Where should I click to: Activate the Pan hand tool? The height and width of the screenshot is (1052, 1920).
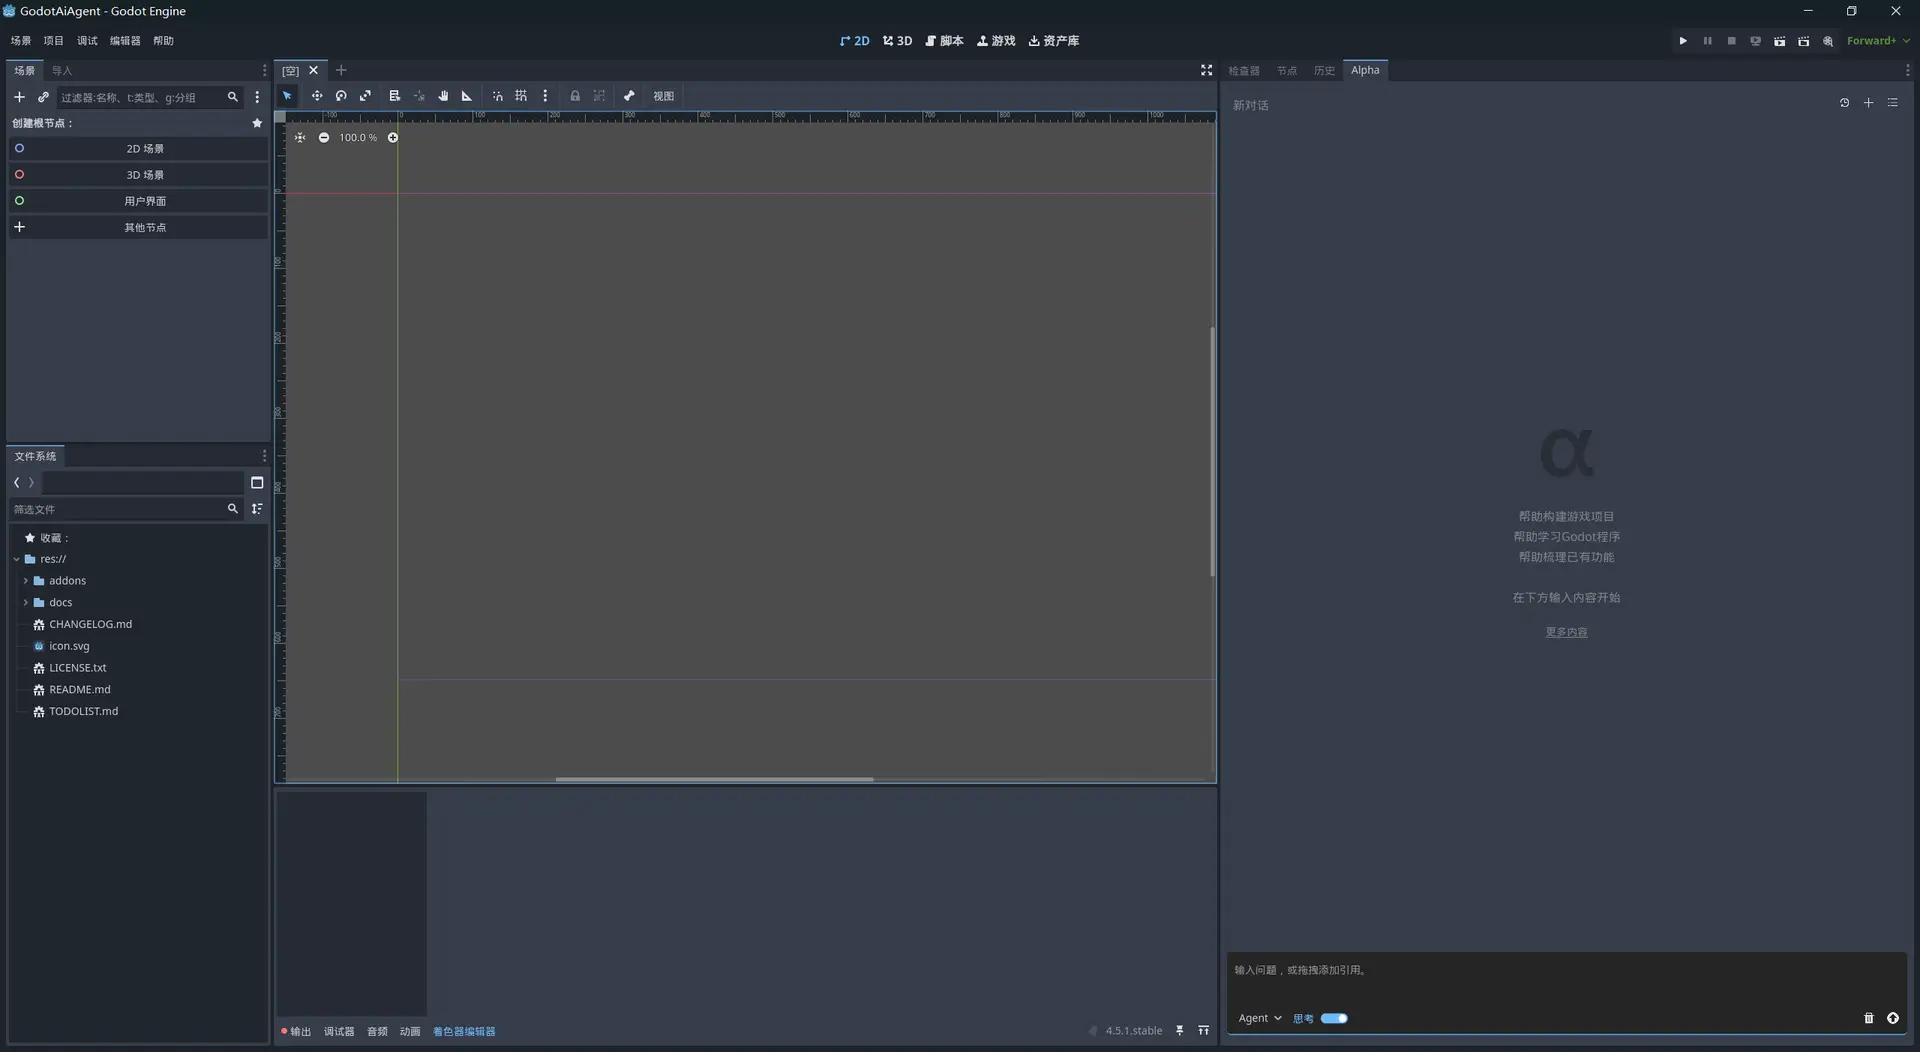point(443,96)
